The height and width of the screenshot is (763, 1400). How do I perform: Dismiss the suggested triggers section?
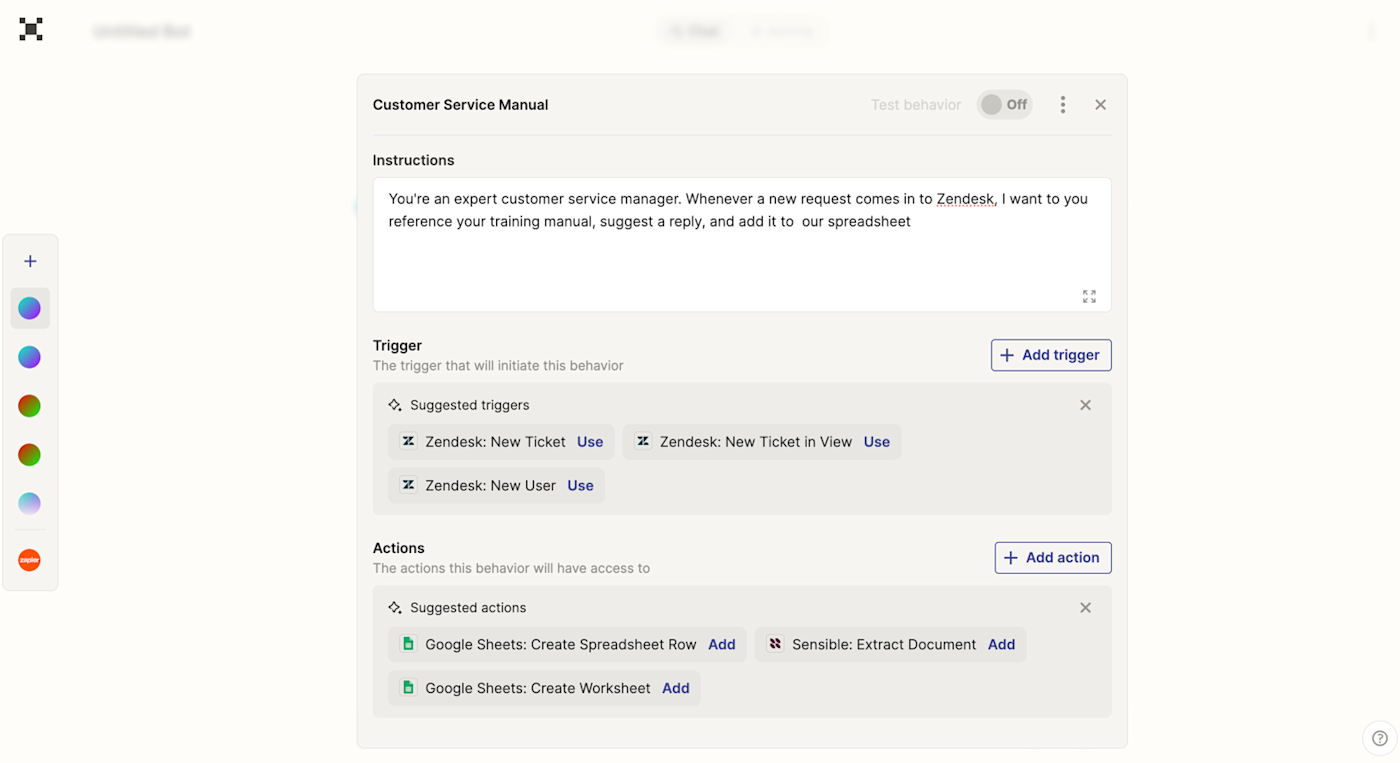[1085, 405]
